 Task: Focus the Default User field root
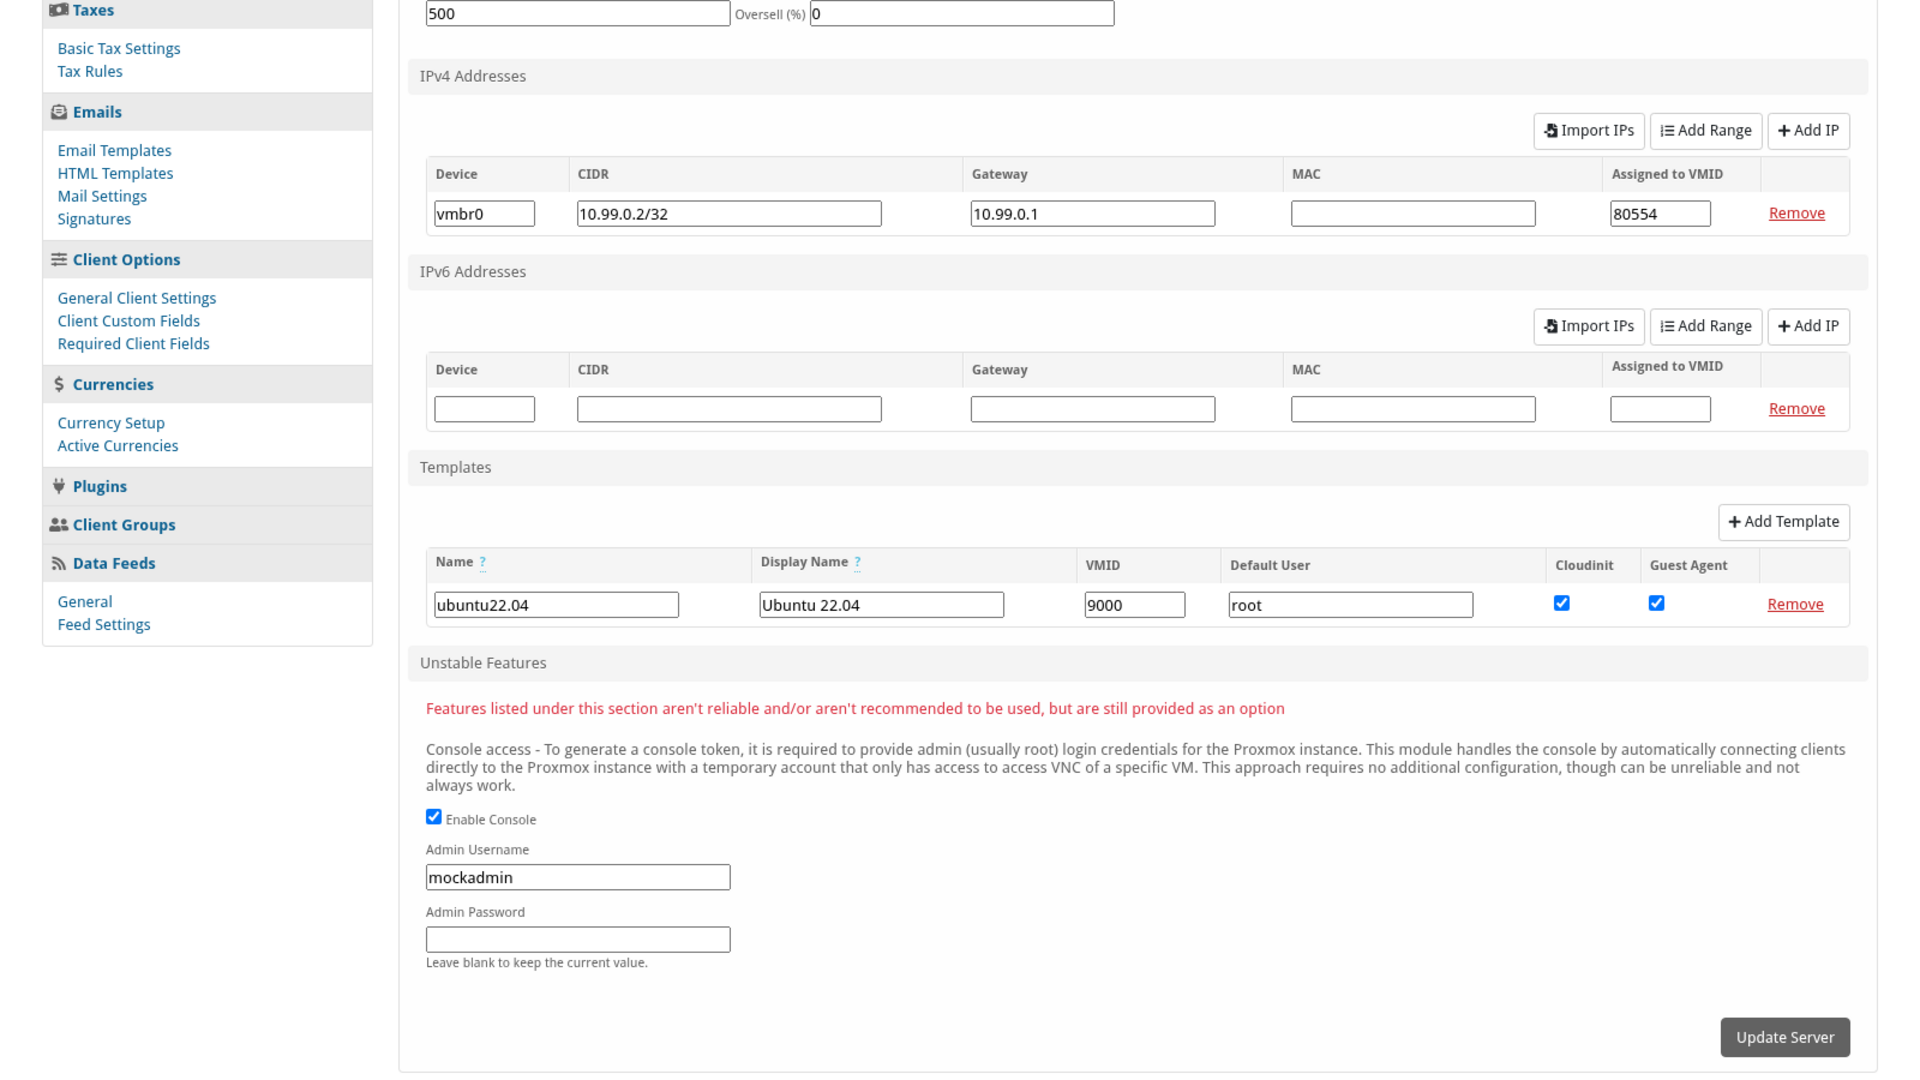pyautogui.click(x=1351, y=605)
